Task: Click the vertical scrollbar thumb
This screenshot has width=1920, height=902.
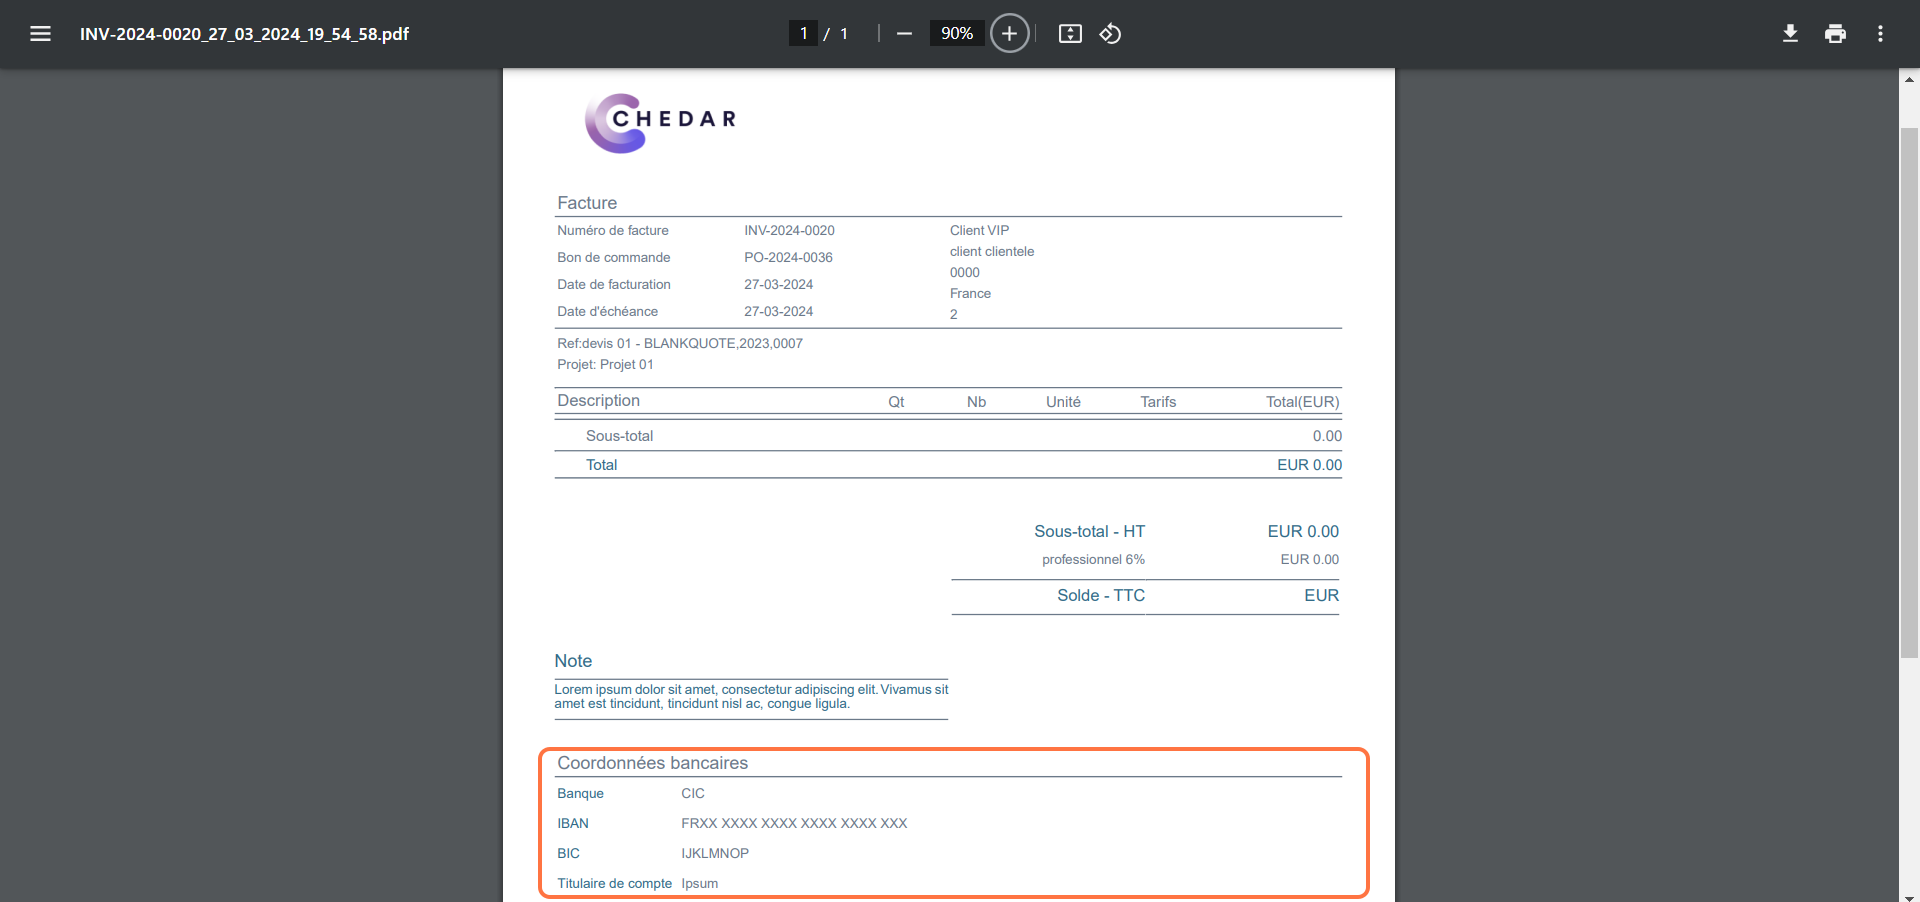Action: point(1909,392)
